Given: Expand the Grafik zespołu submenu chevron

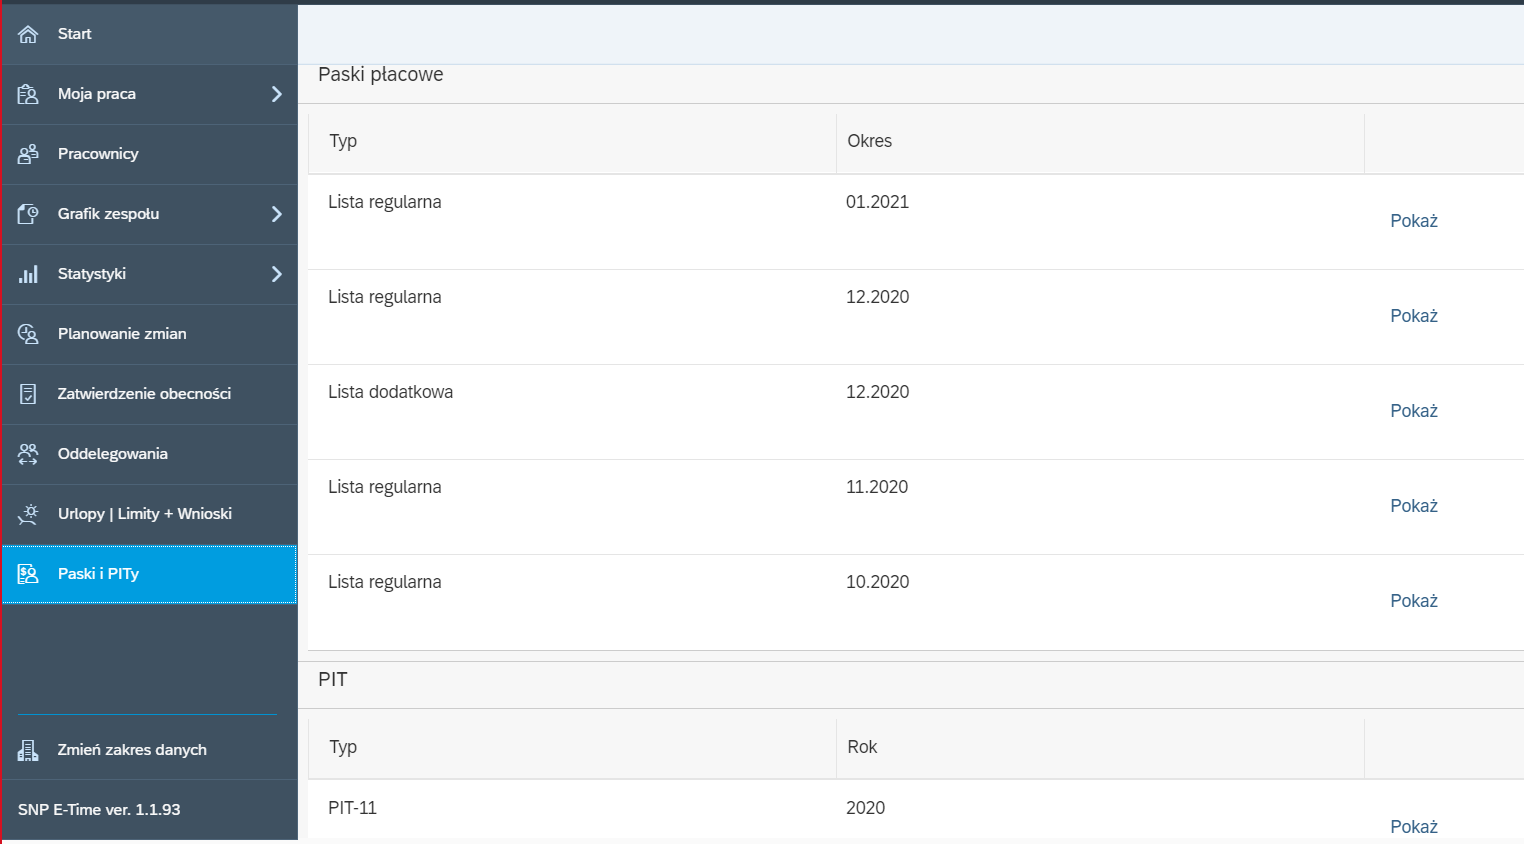Looking at the screenshot, I should [277, 214].
